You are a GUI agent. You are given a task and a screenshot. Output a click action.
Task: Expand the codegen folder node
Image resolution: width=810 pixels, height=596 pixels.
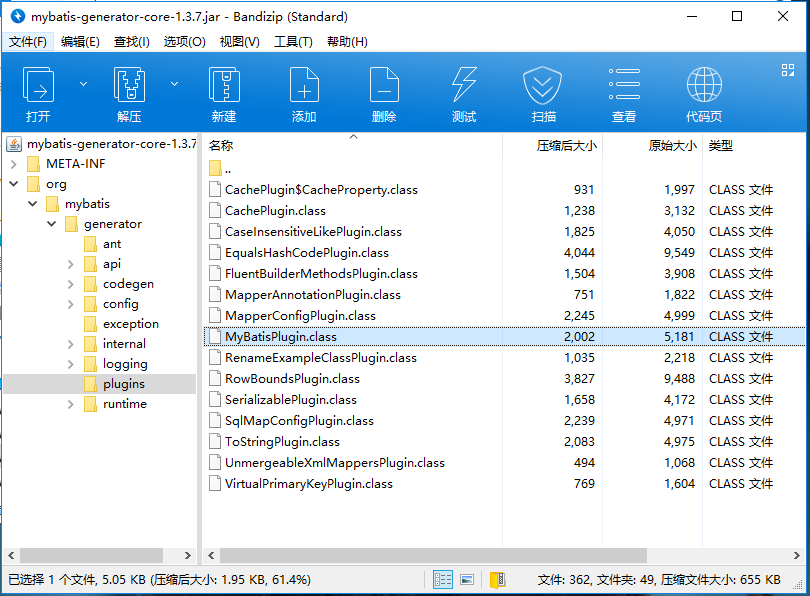click(71, 284)
